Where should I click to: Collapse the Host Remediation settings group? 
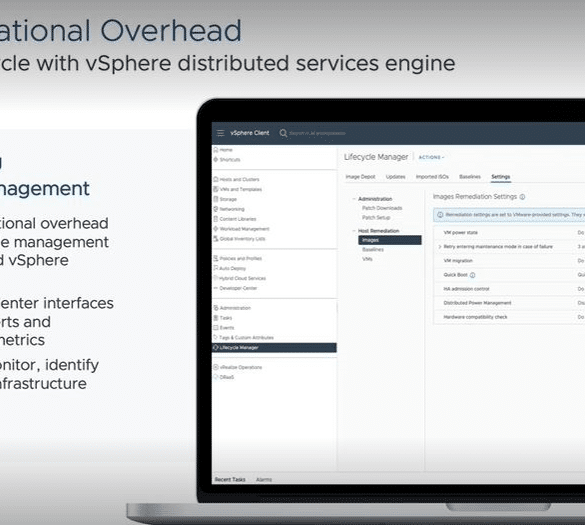[x=354, y=231]
